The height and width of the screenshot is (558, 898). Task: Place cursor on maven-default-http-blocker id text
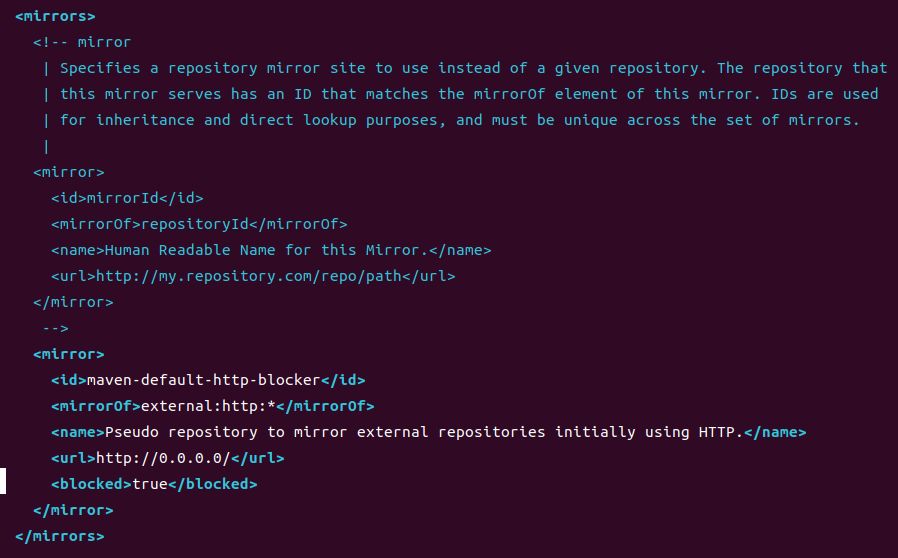coord(203,380)
